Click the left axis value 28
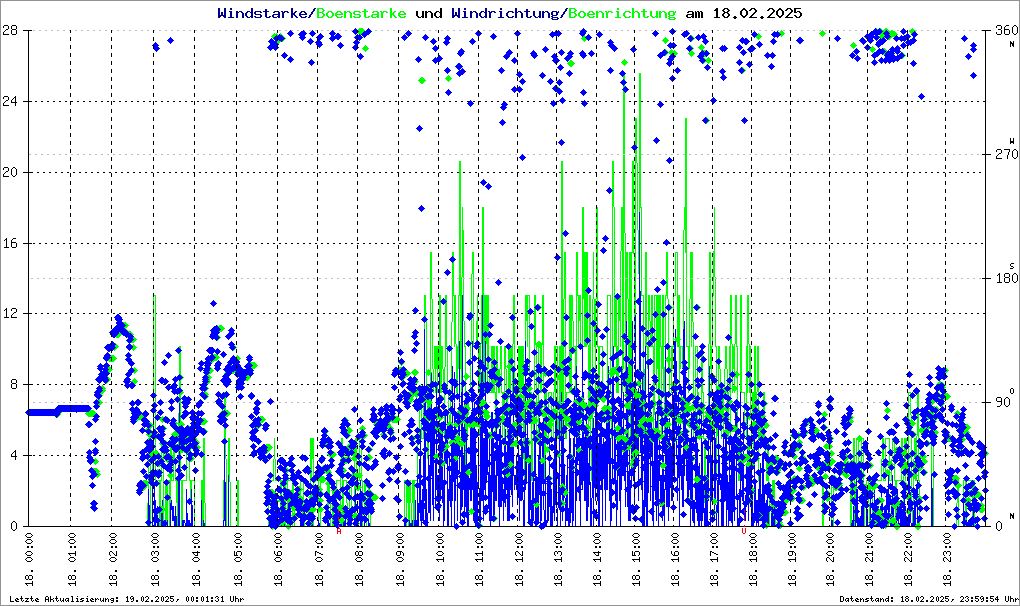 (9, 31)
